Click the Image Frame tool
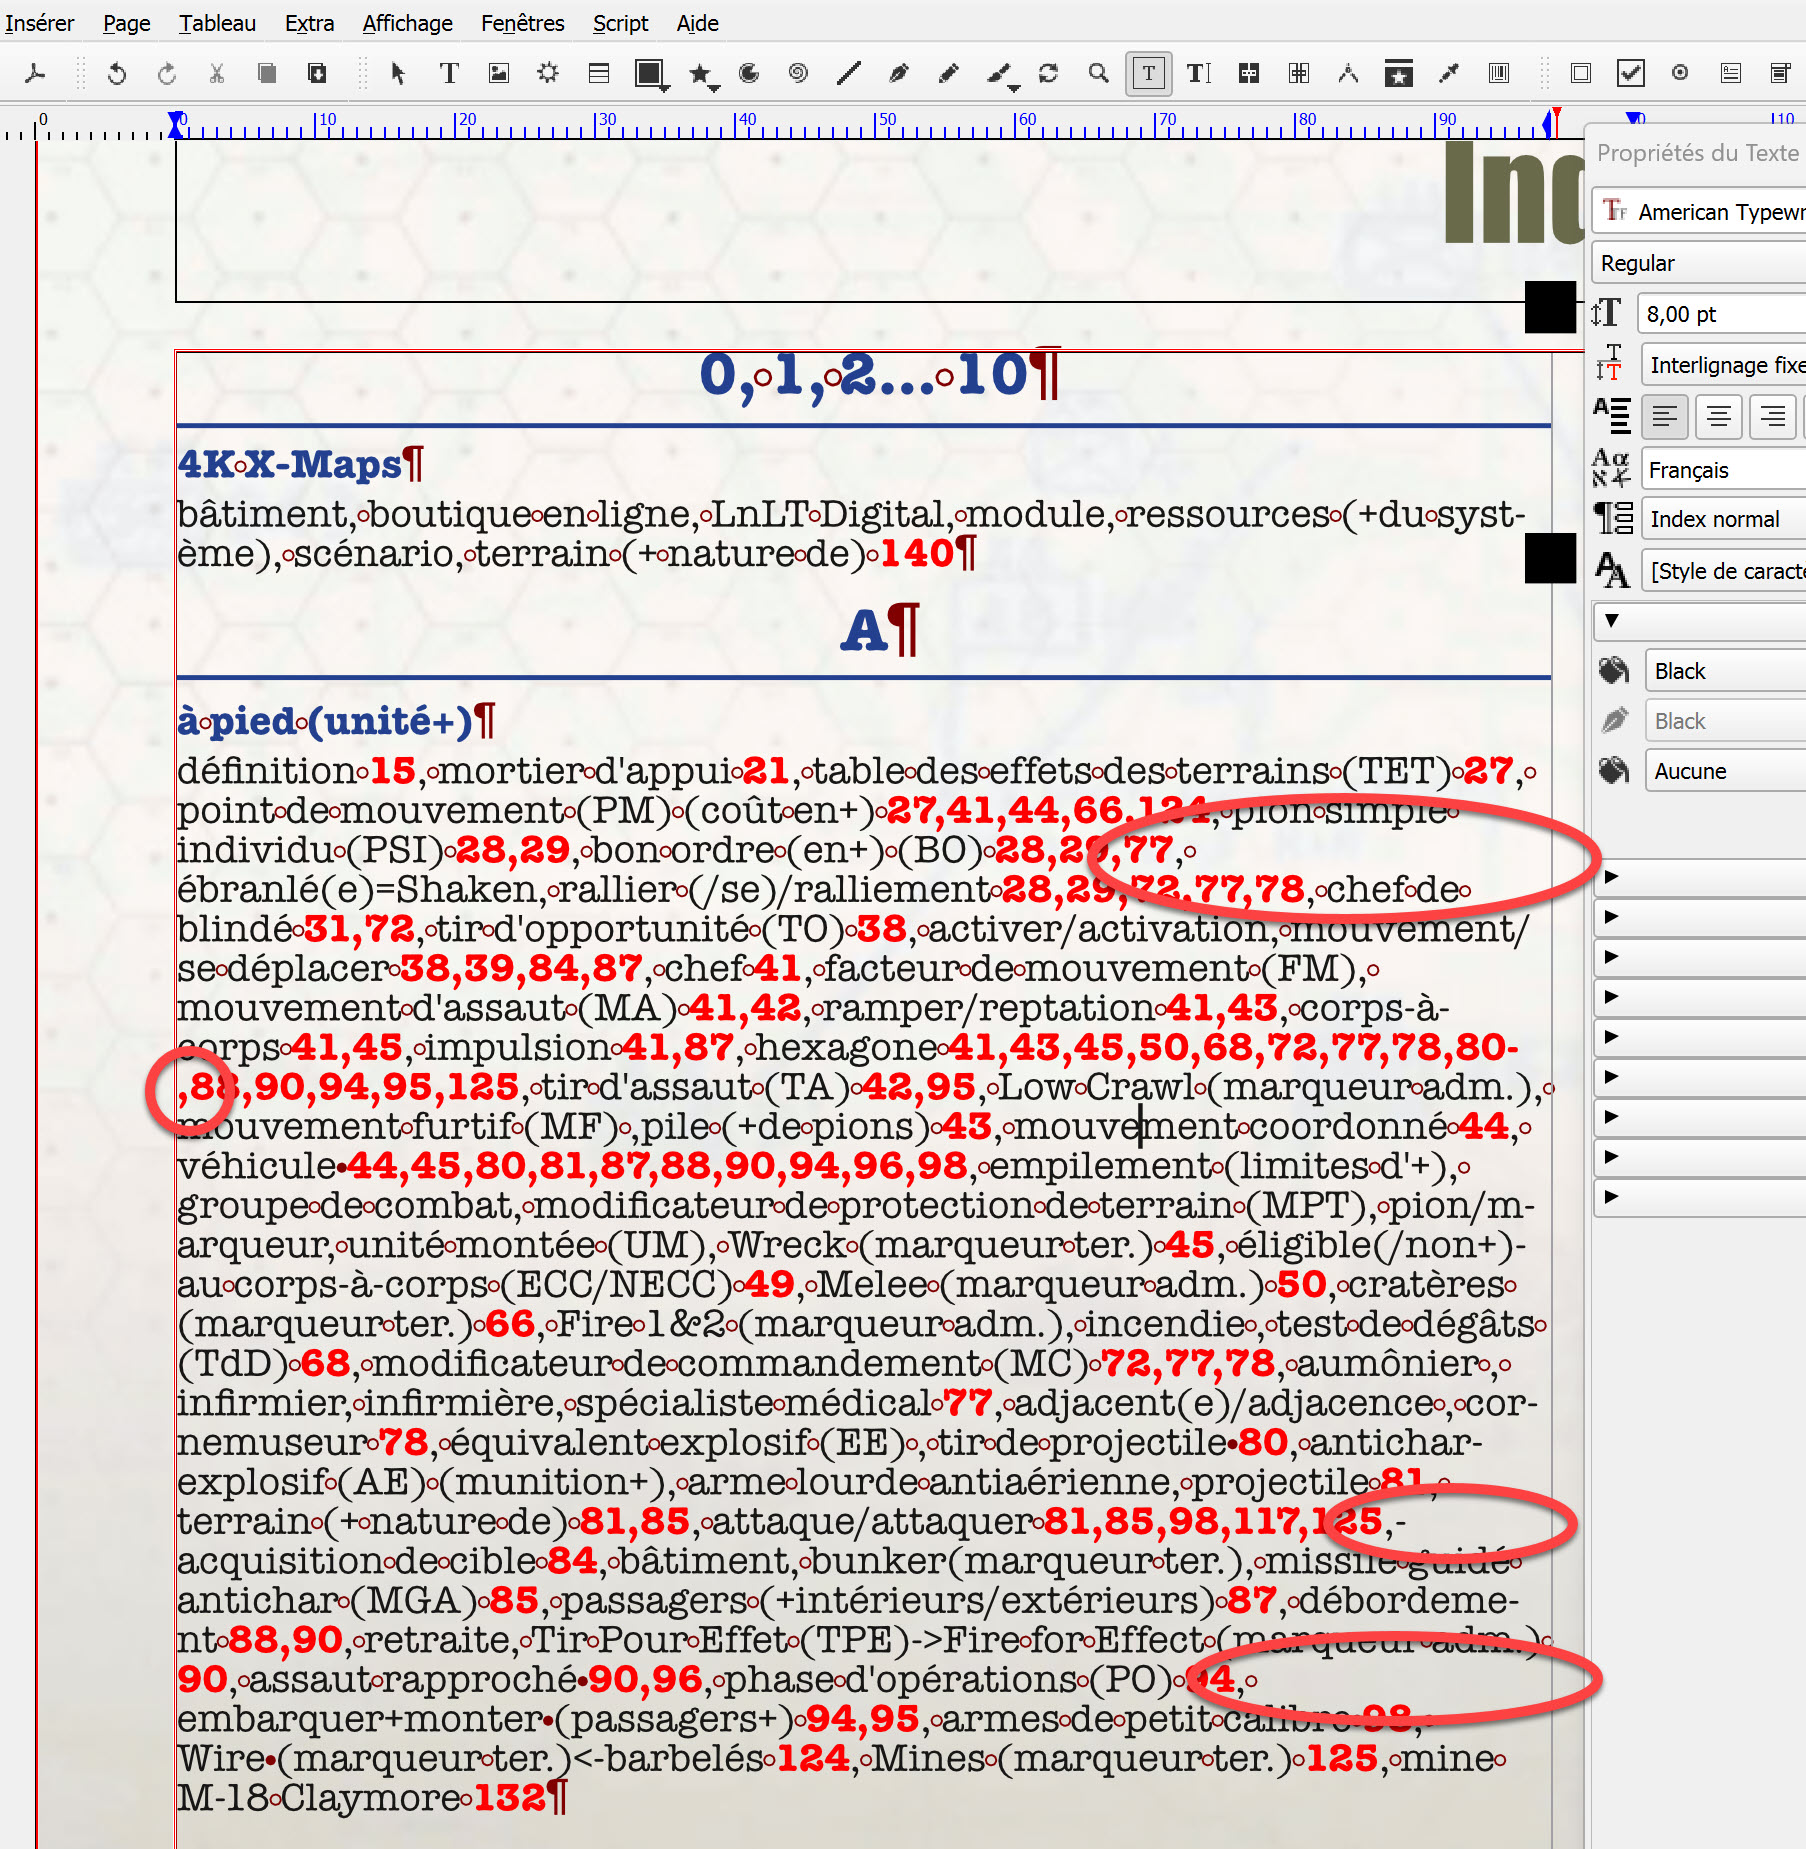Screen dimensions: 1806x1849 pos(498,73)
